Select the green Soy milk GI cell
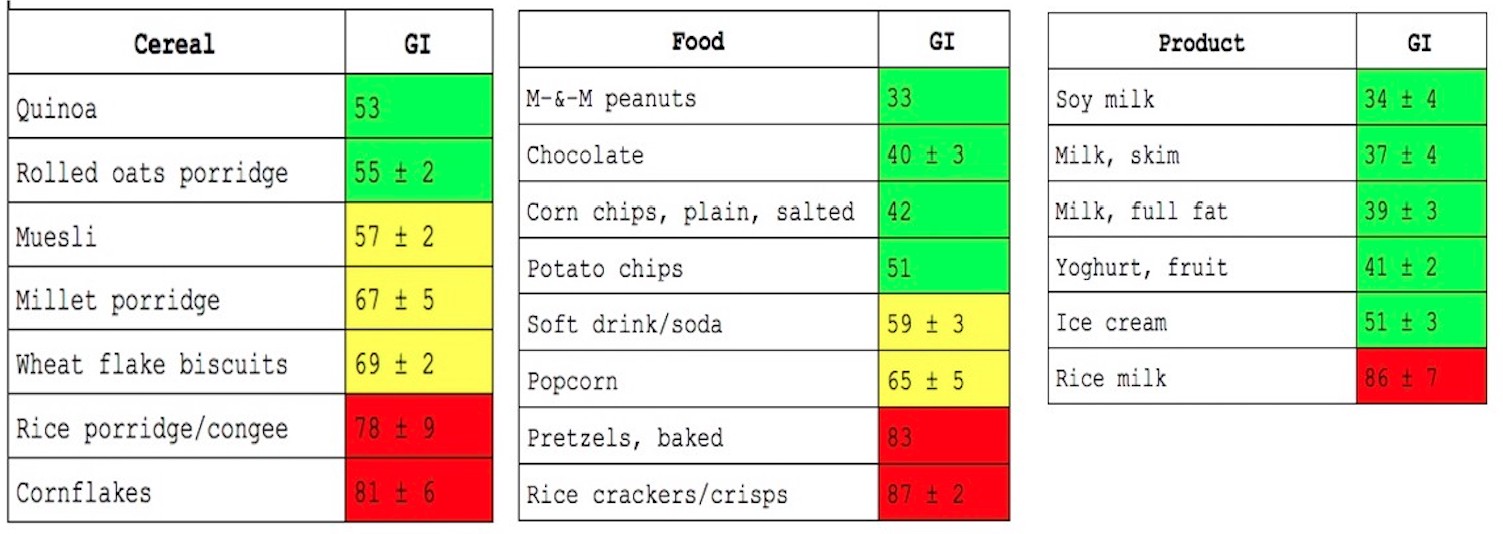 [1420, 99]
